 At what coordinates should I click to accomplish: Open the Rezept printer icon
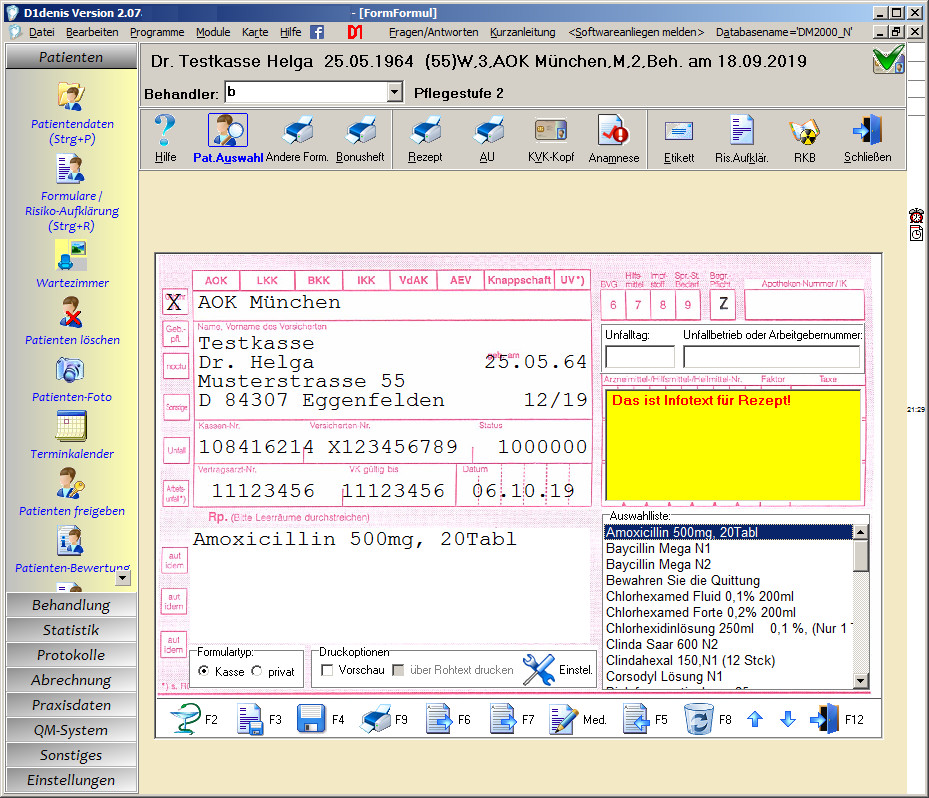pyautogui.click(x=425, y=130)
